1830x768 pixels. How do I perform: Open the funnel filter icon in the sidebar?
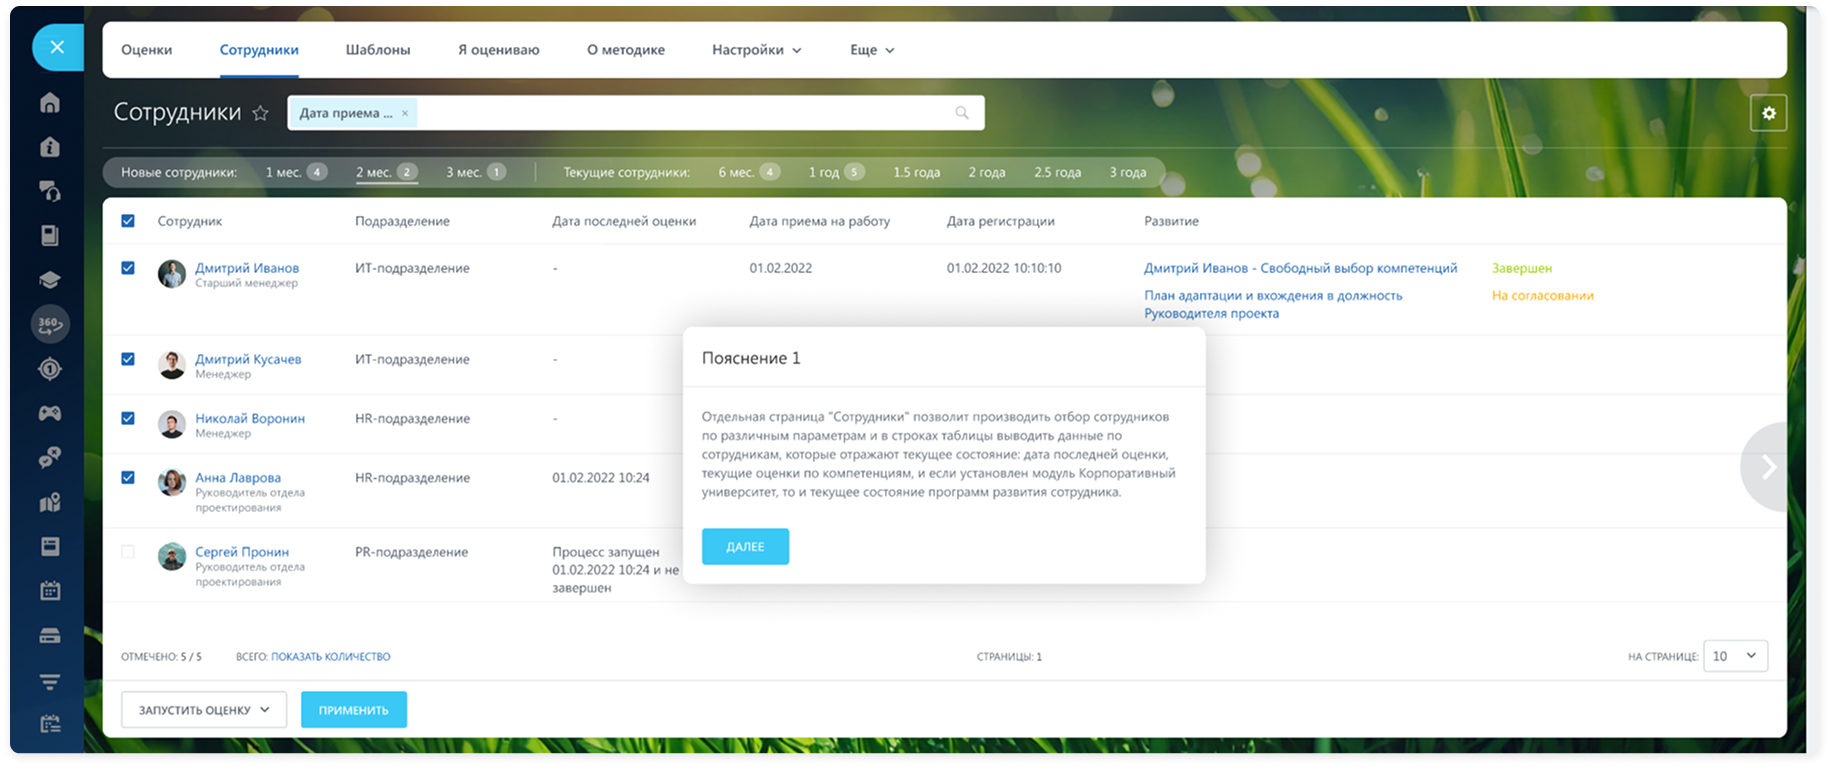[50, 682]
